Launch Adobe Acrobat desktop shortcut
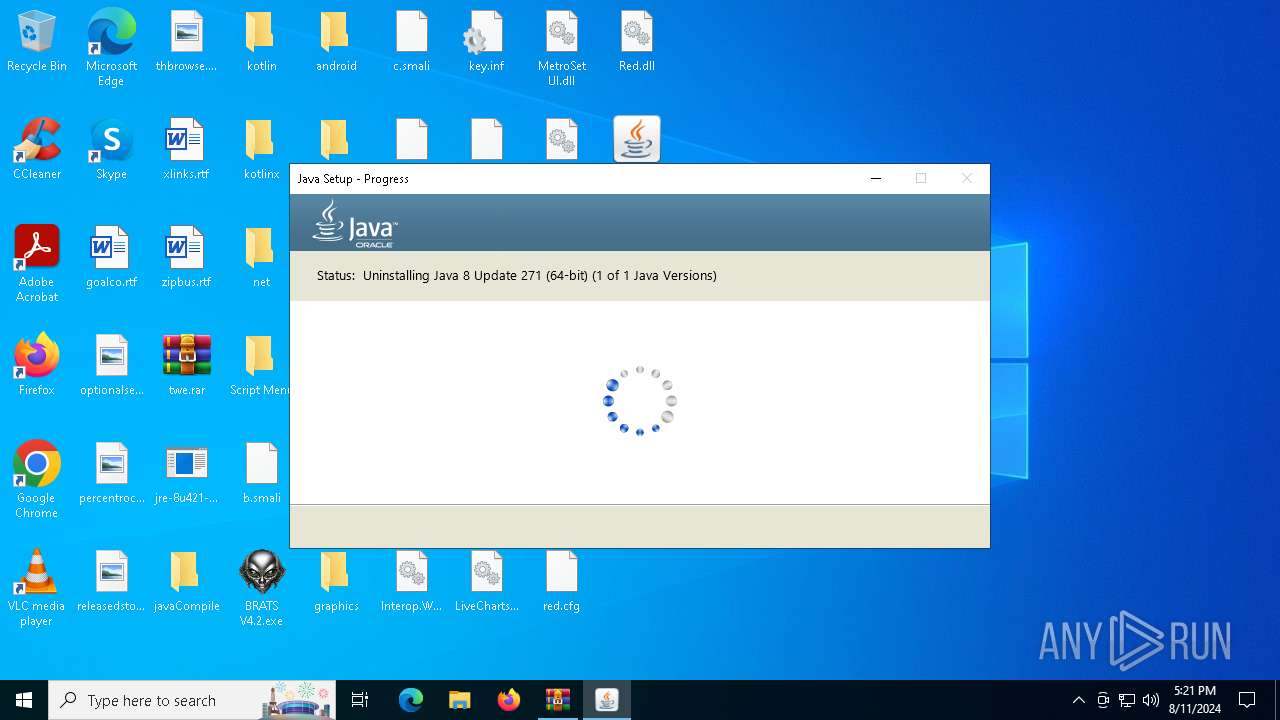 (37, 263)
